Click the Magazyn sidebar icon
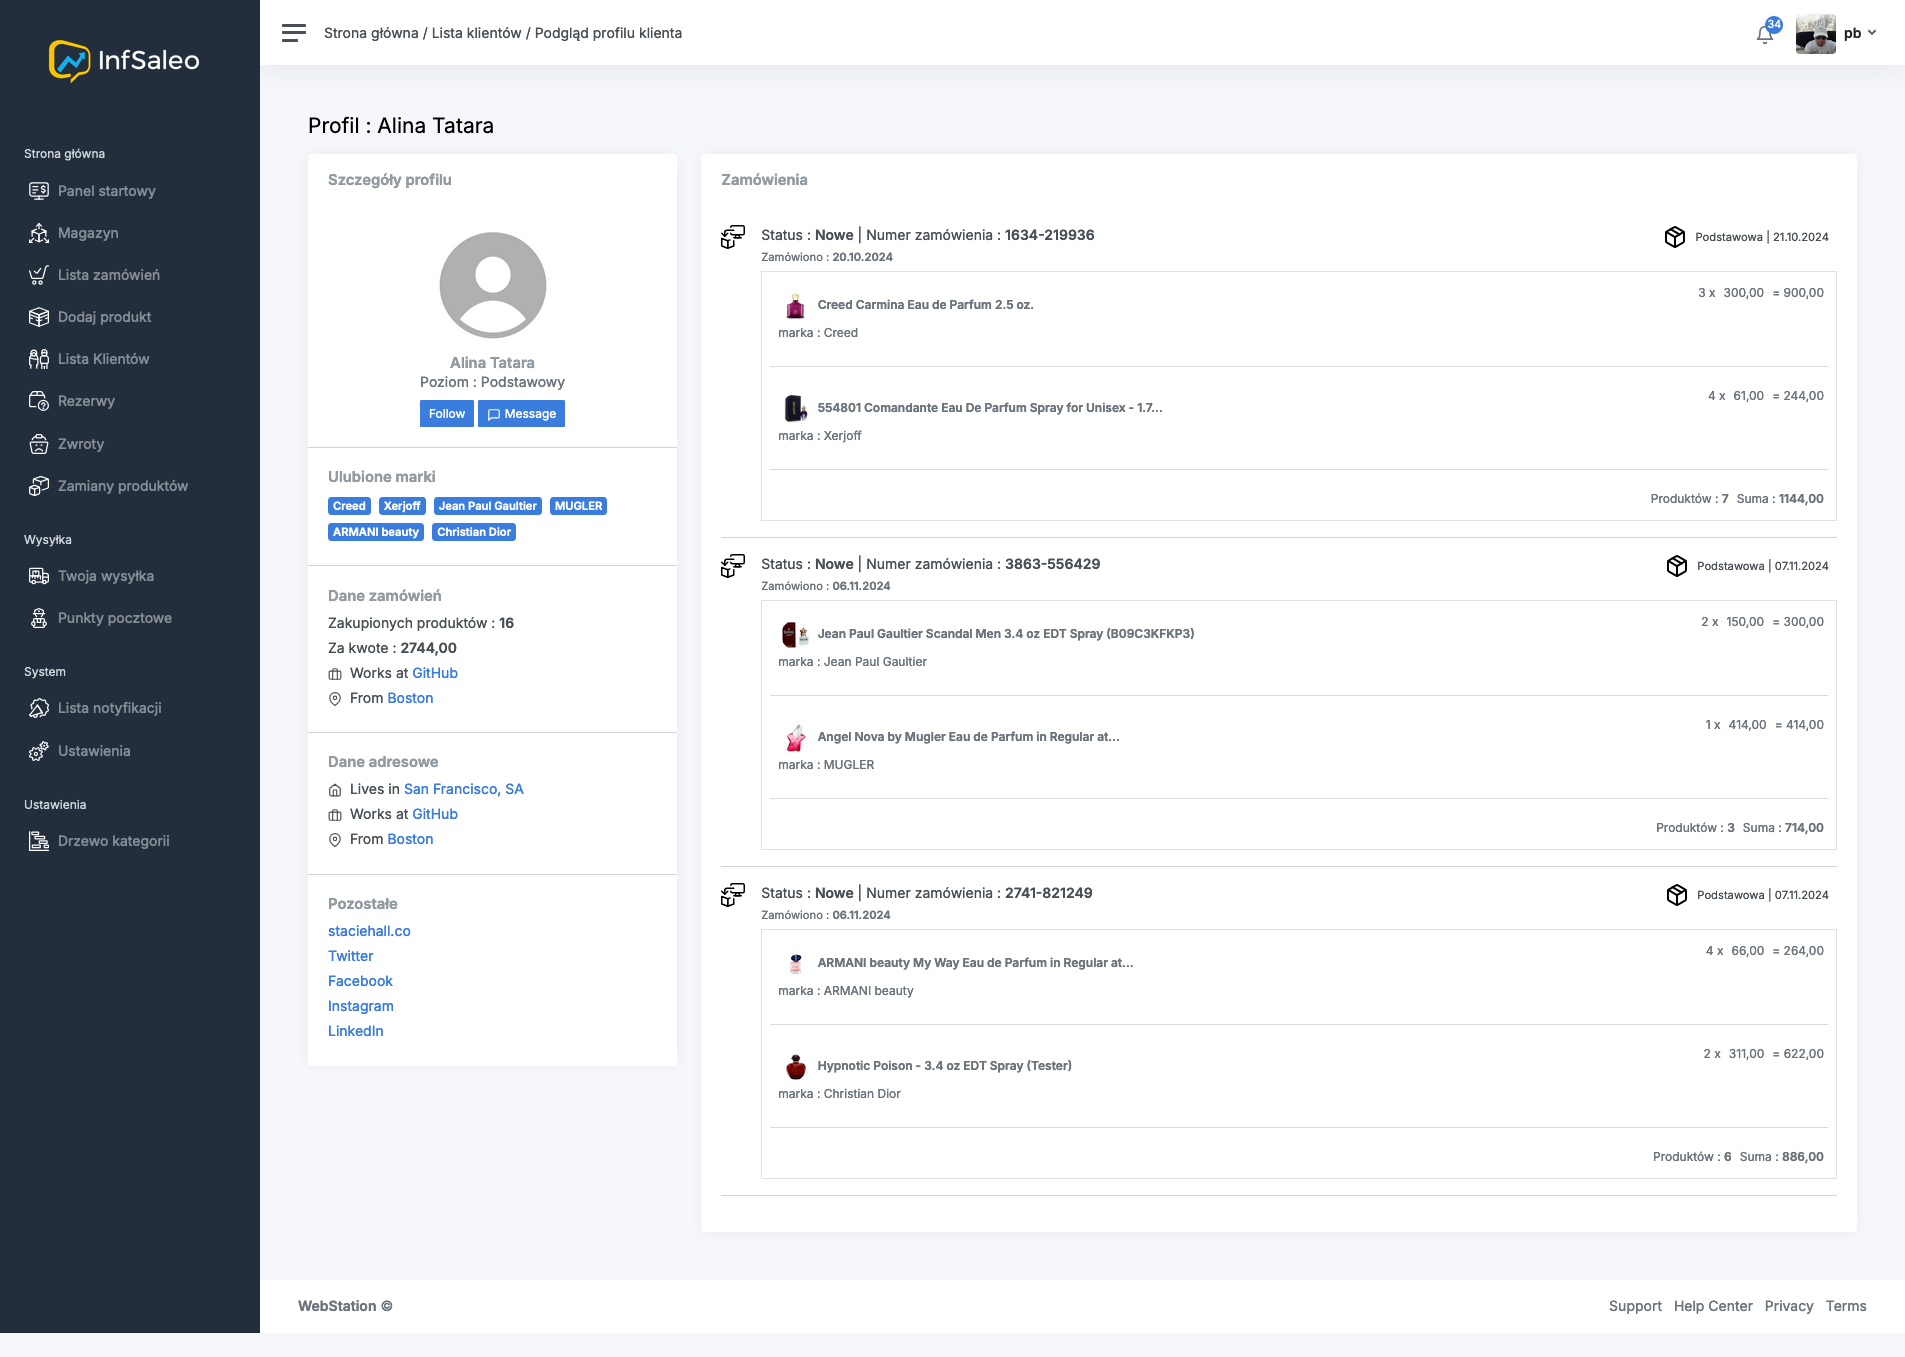The image size is (1905, 1357). (39, 233)
